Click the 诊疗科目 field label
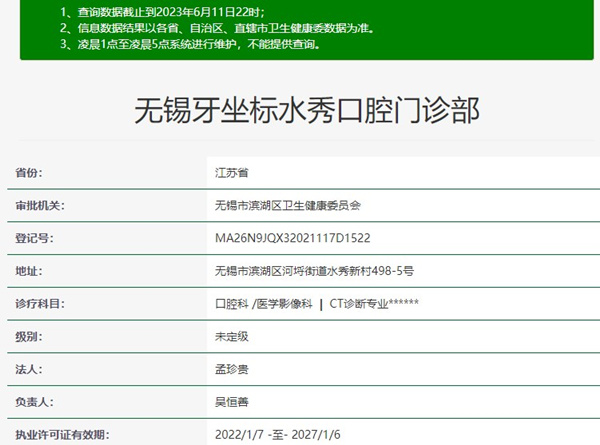600x445 pixels. (40, 304)
